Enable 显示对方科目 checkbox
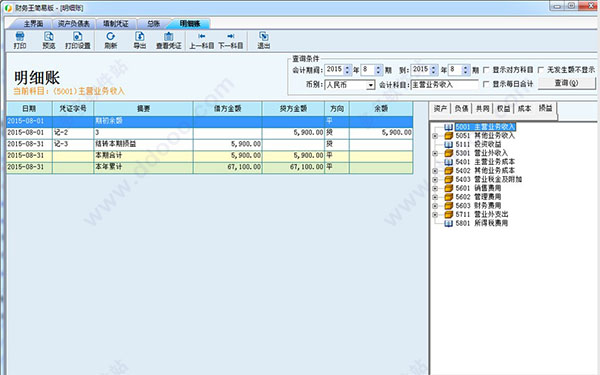 486,70
